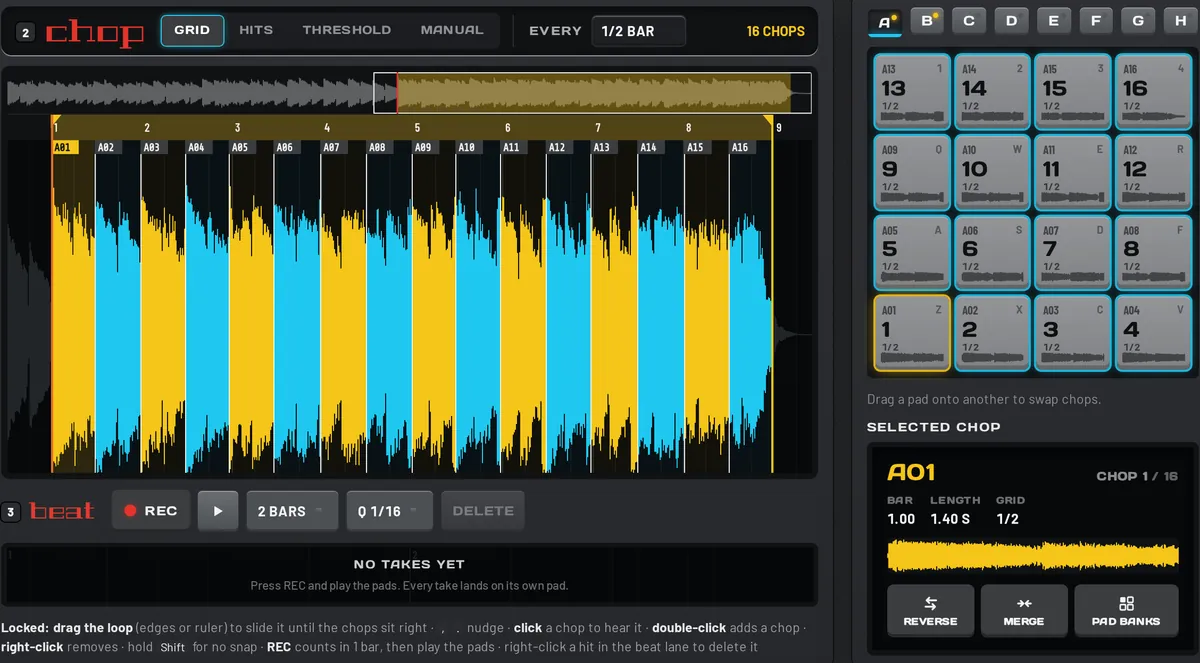Viewport: 1200px width, 663px height.
Task: Click the selected chop A01 waveform preview
Action: click(x=1033, y=556)
